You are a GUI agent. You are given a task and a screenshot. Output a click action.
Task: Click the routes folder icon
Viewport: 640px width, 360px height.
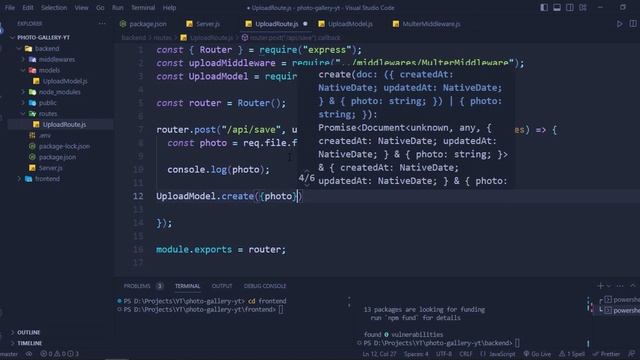coord(32,114)
